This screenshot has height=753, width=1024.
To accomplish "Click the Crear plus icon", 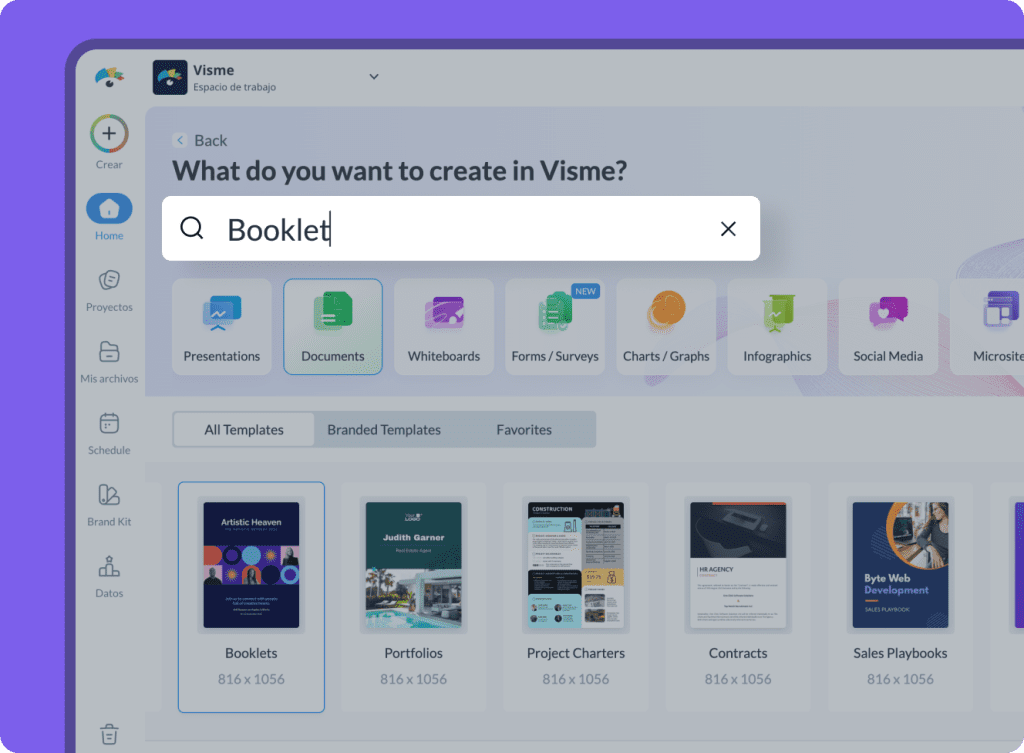I will tap(109, 133).
